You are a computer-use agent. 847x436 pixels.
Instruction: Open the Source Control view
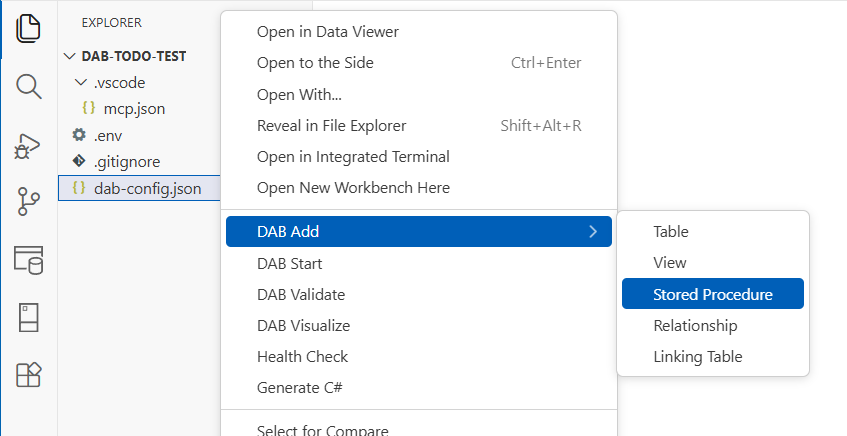pyautogui.click(x=28, y=202)
